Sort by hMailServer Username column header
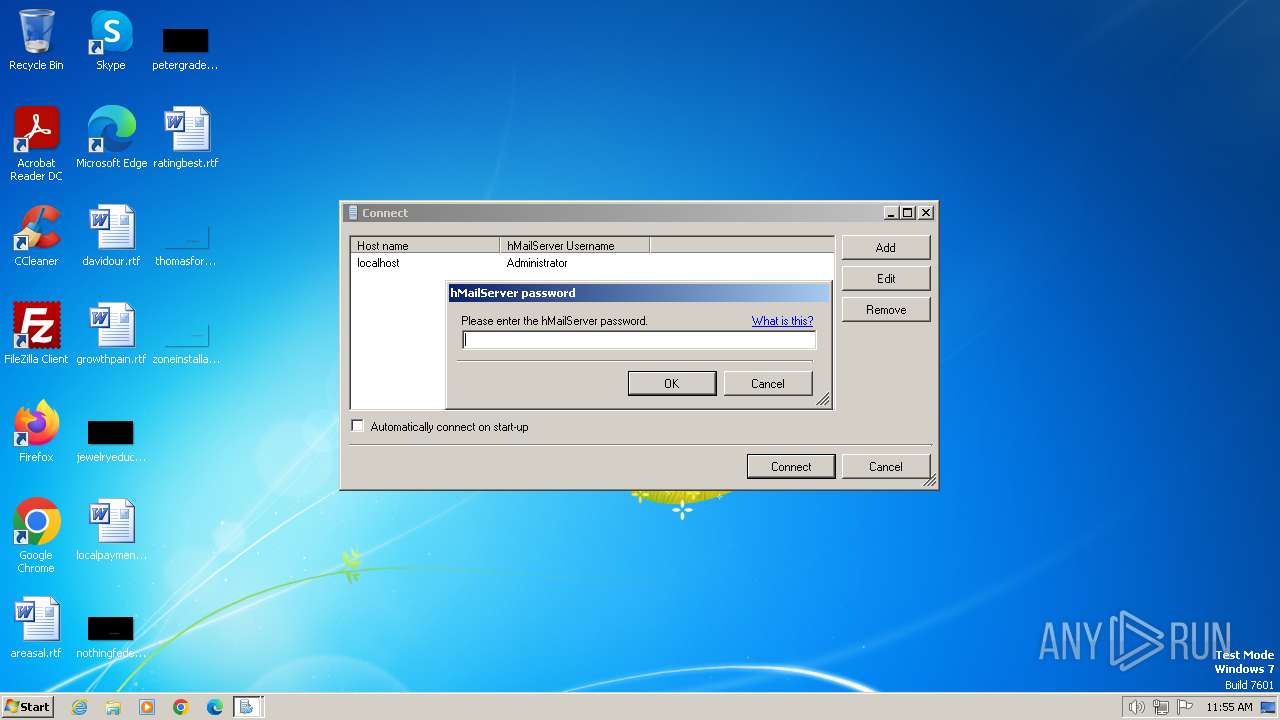The width and height of the screenshot is (1280, 720). click(575, 245)
